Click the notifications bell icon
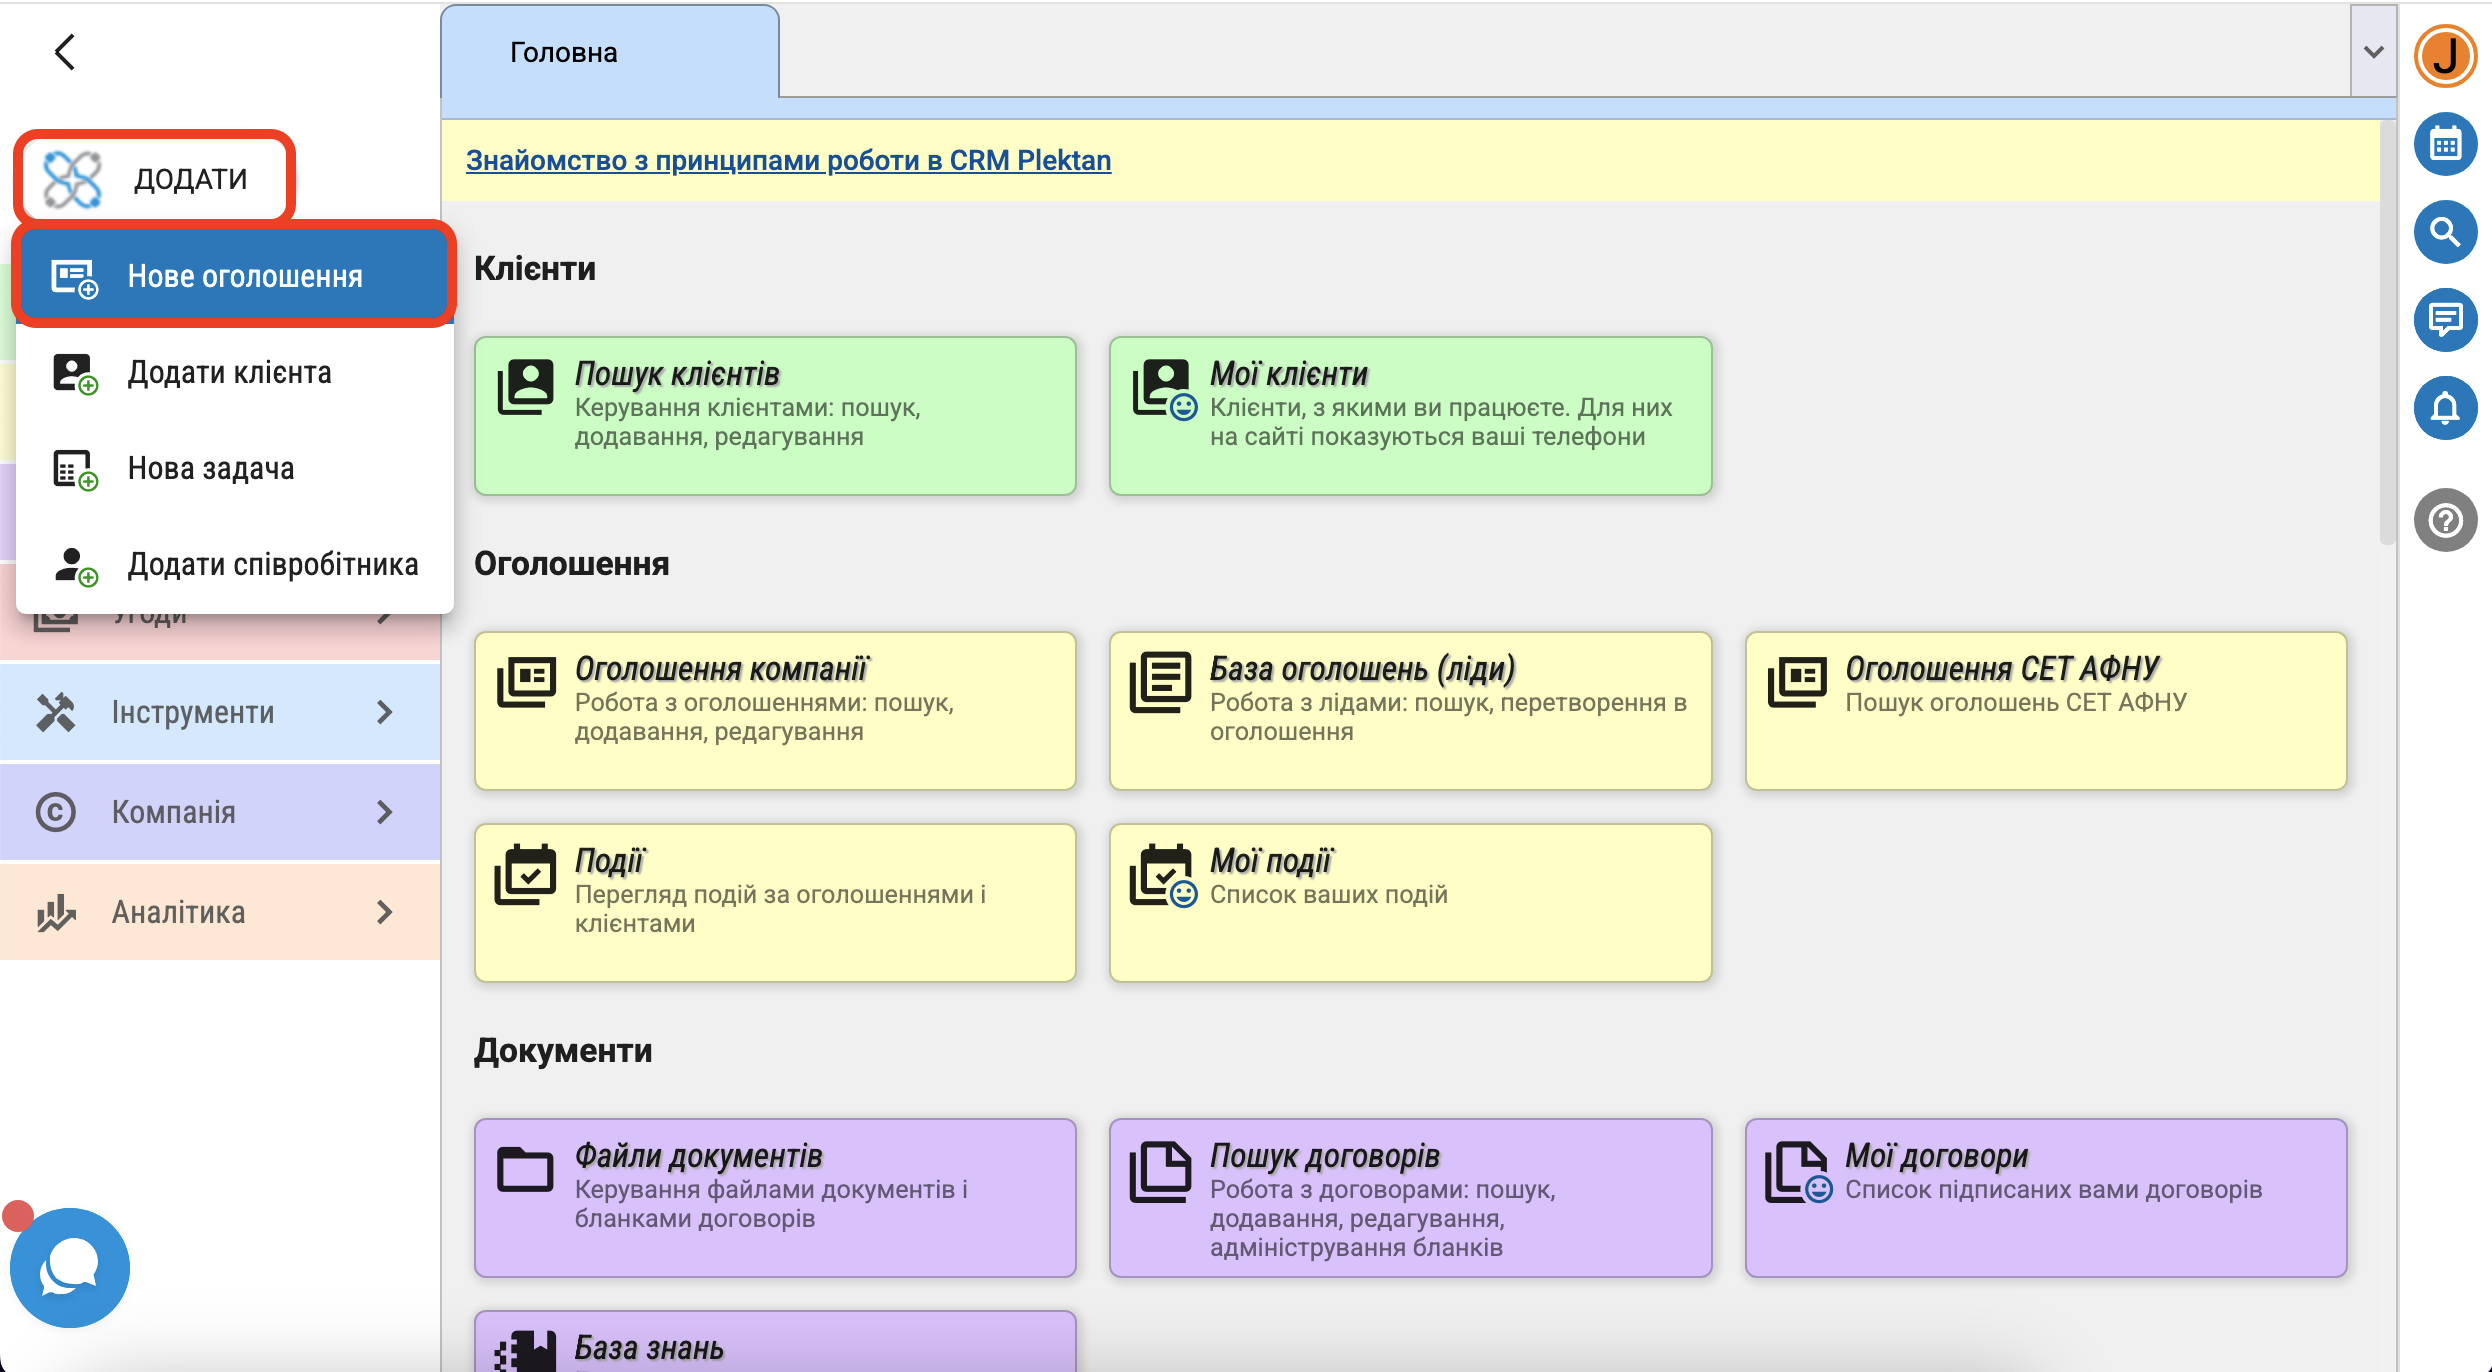Image resolution: width=2492 pixels, height=1372 pixels. tap(2445, 407)
